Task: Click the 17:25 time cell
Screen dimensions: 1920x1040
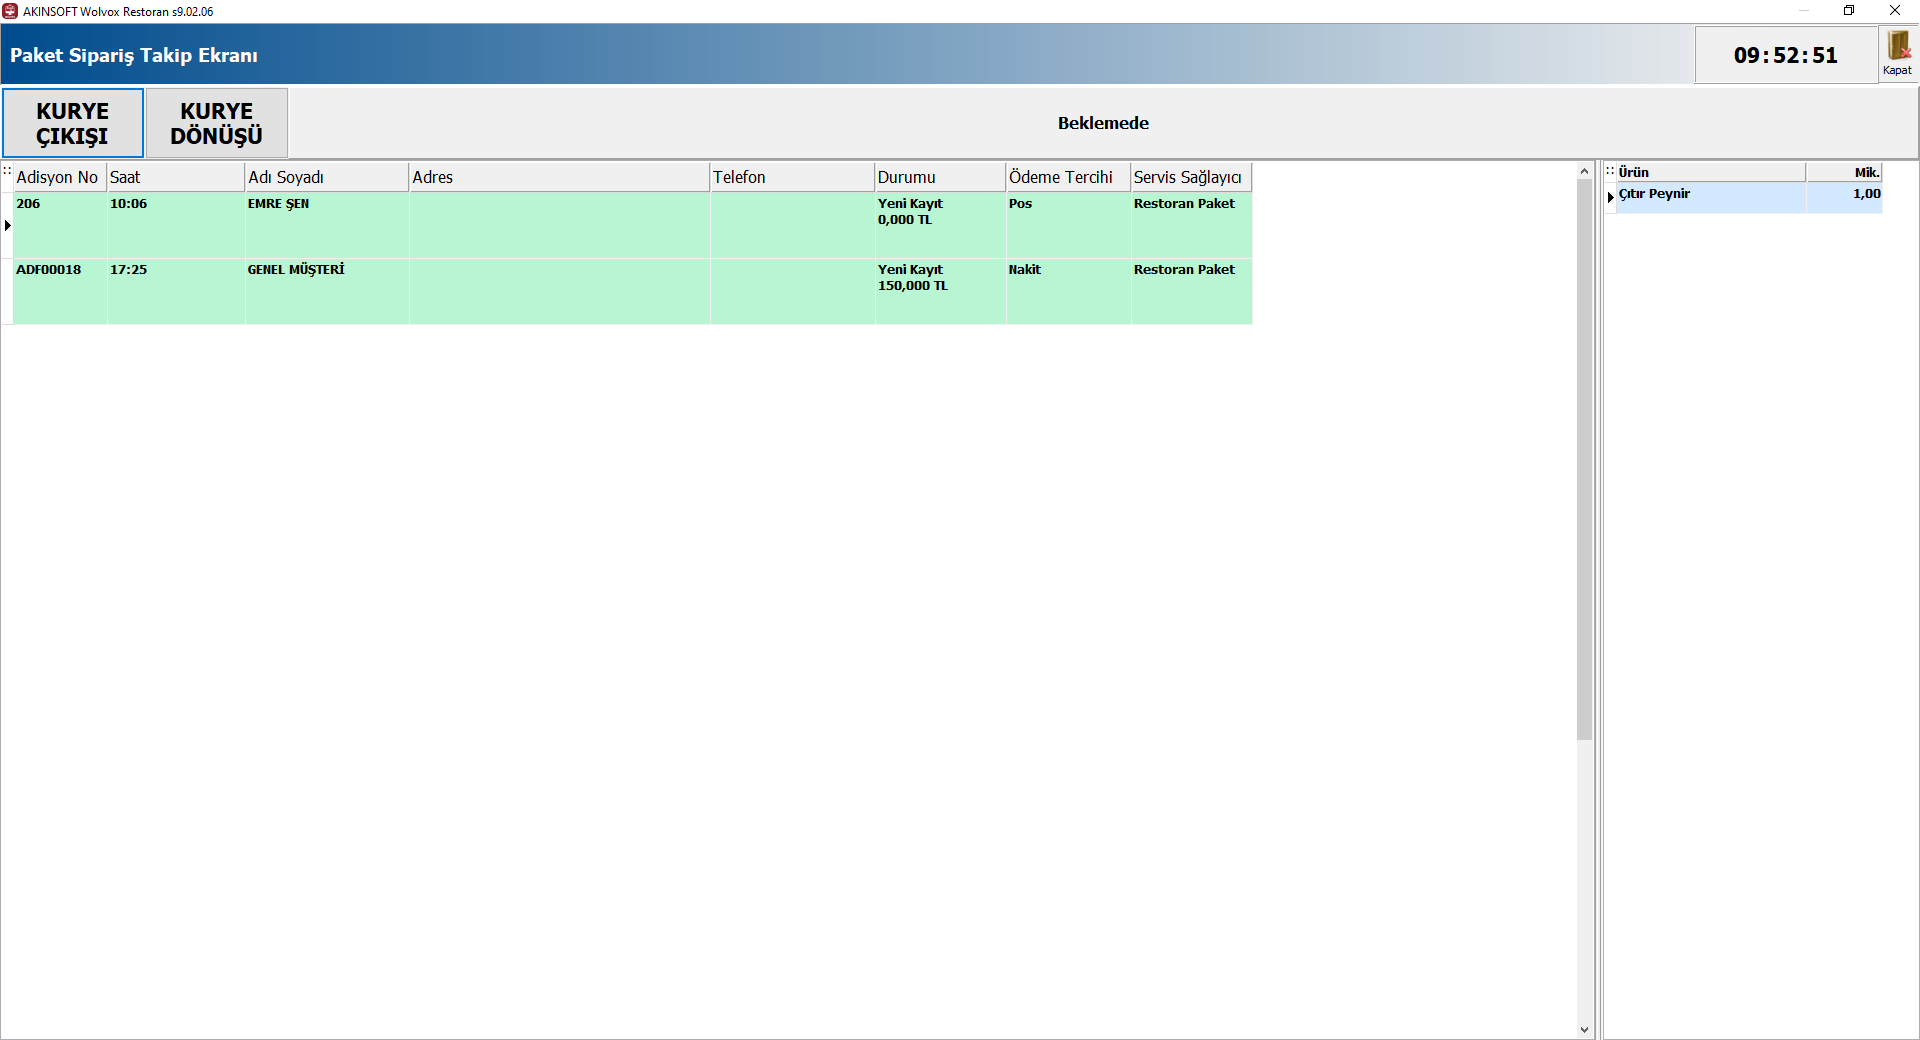Action: [x=176, y=291]
